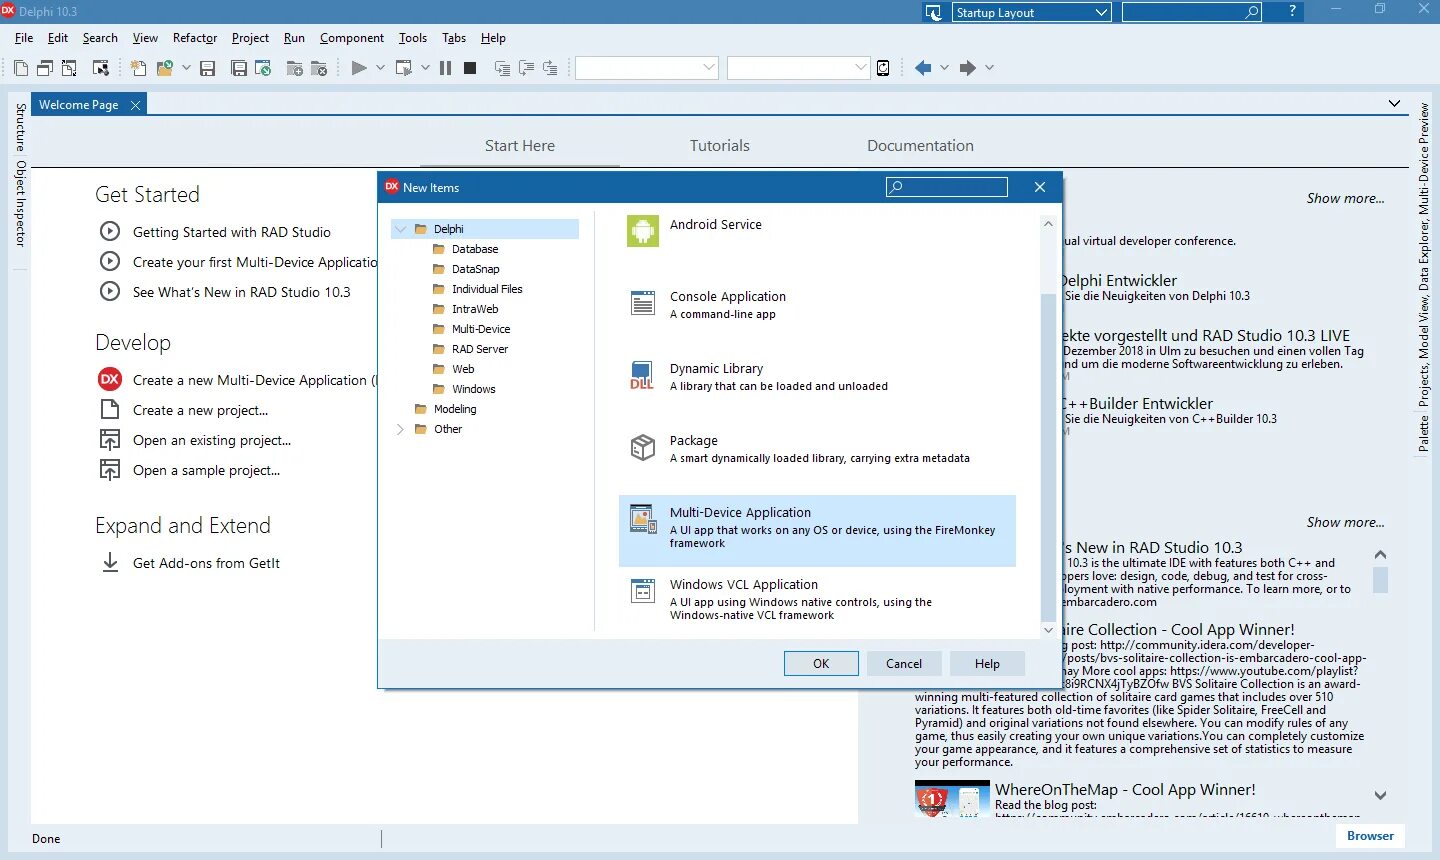Click the Step Over icon
The width and height of the screenshot is (1440, 860).
526,68
